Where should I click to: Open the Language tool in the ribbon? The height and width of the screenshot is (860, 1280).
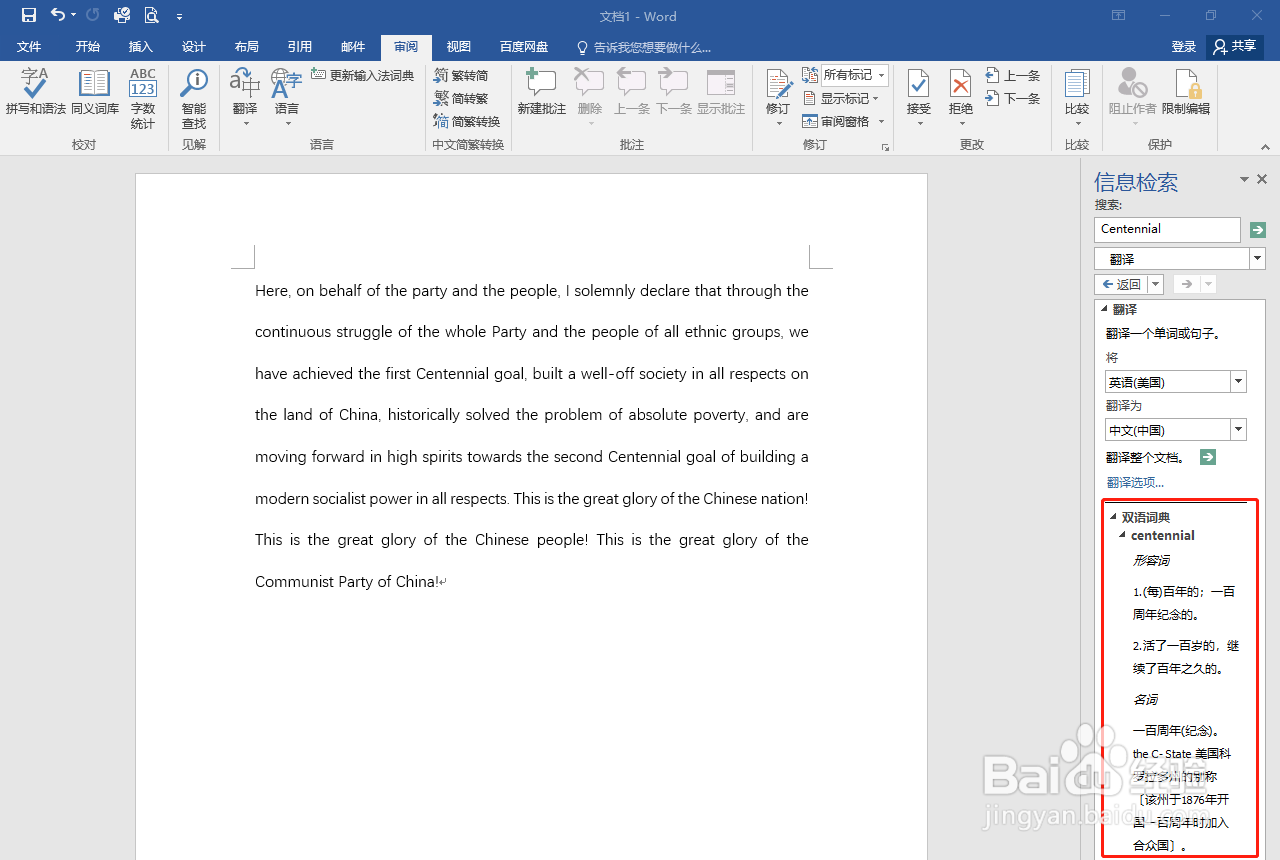[x=287, y=97]
